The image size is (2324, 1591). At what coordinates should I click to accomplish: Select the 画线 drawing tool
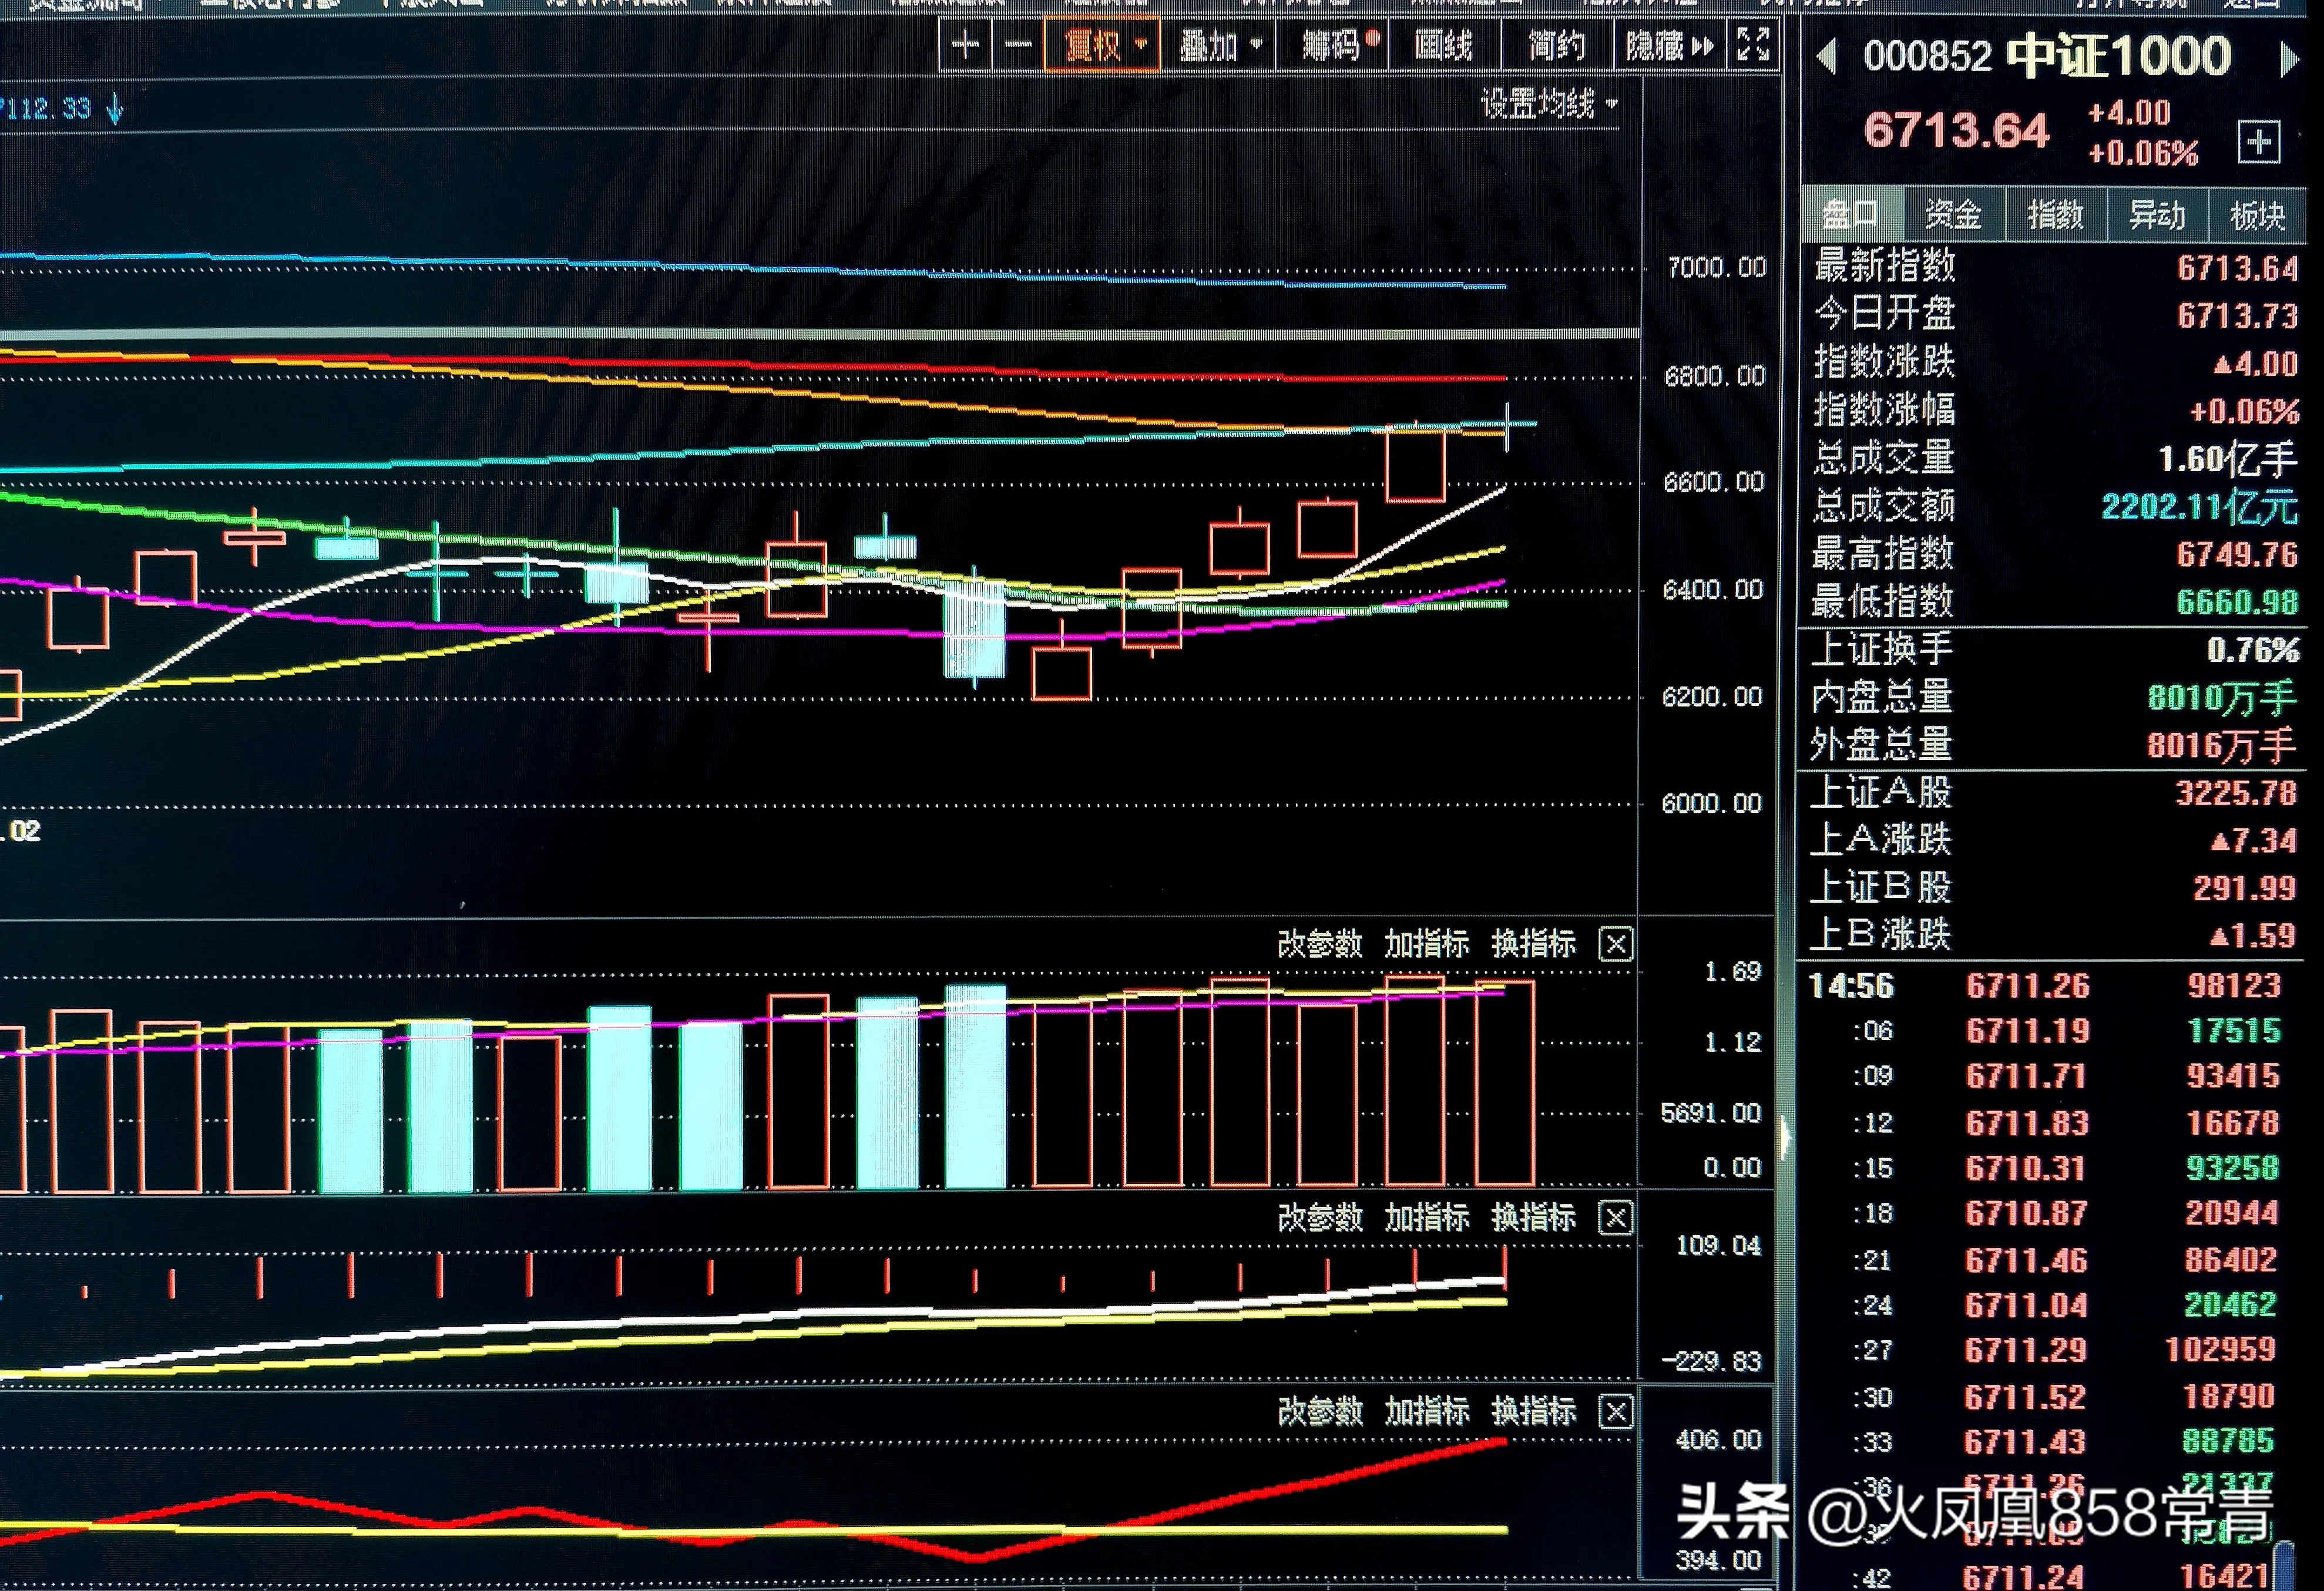click(1443, 46)
